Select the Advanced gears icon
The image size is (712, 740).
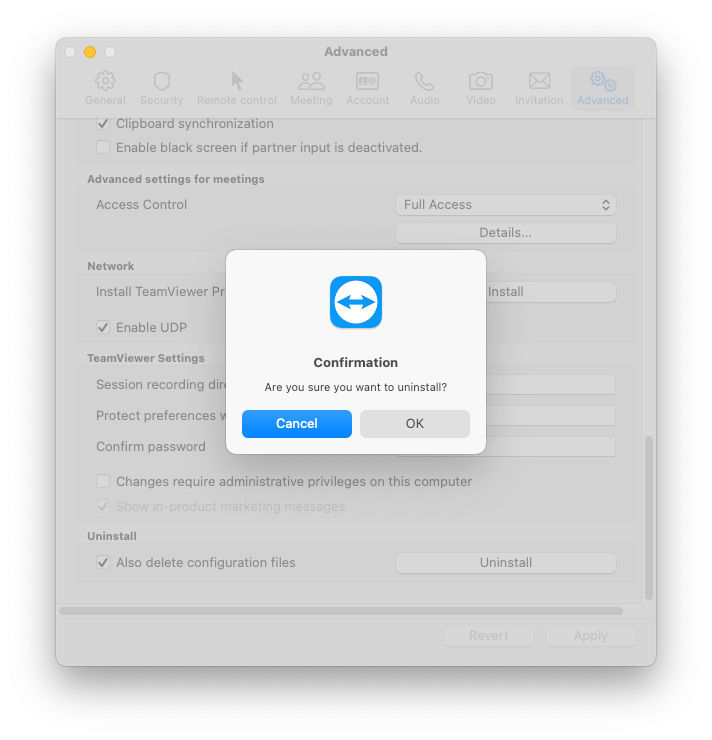pos(603,81)
